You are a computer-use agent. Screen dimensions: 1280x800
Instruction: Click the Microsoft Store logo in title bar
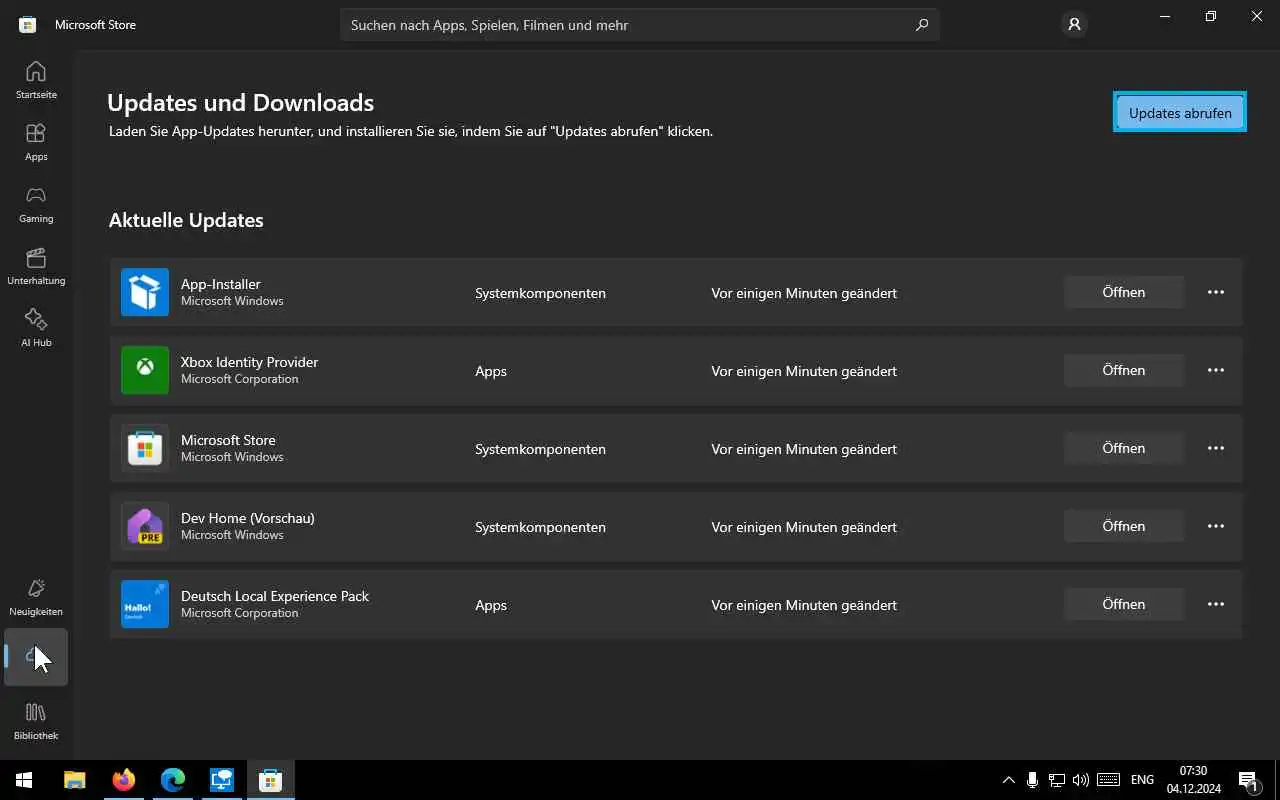[x=28, y=25]
